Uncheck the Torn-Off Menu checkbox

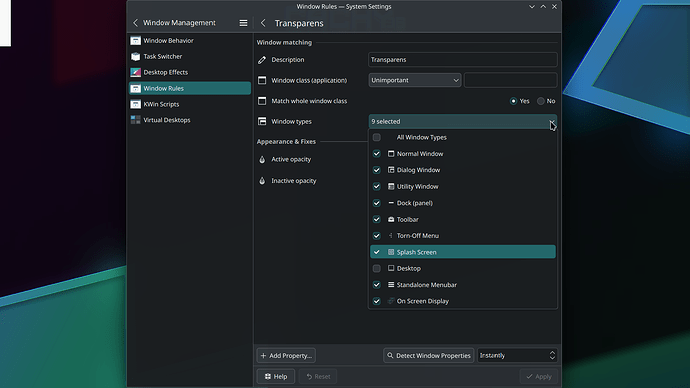tap(377, 236)
